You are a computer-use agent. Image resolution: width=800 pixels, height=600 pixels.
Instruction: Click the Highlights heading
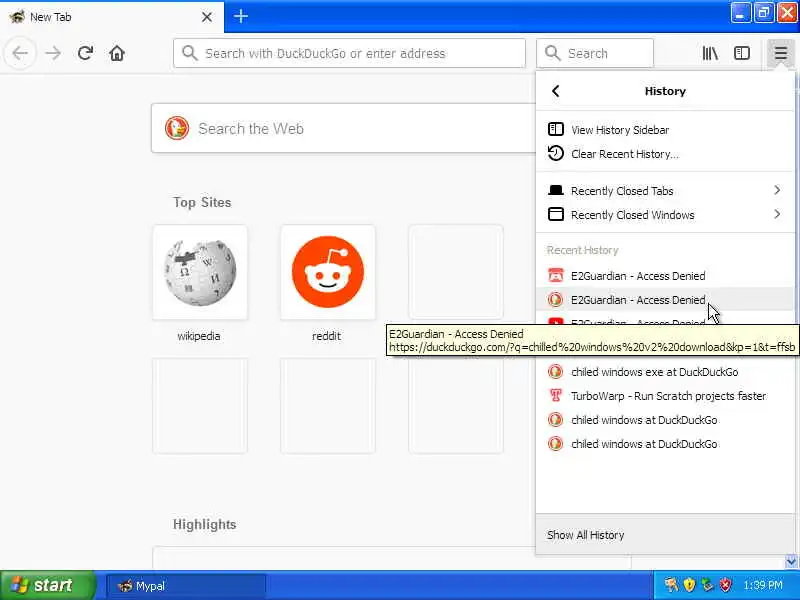tap(205, 524)
